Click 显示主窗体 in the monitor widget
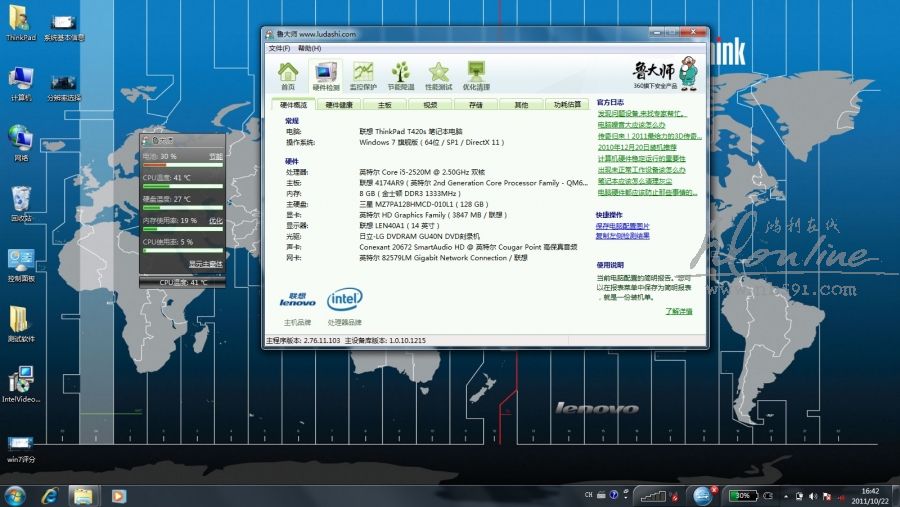900x507 pixels. point(205,264)
